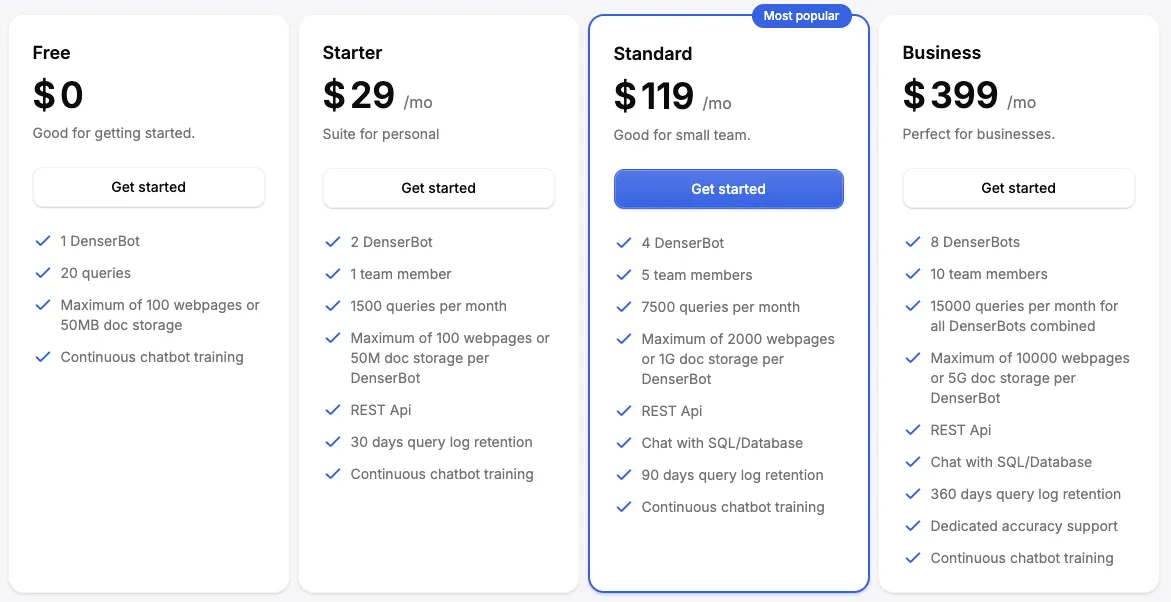Screen dimensions: 1171x602
Task: Click the checkmark beside Chat with SQL/Database in Standard
Action: [x=623, y=442]
